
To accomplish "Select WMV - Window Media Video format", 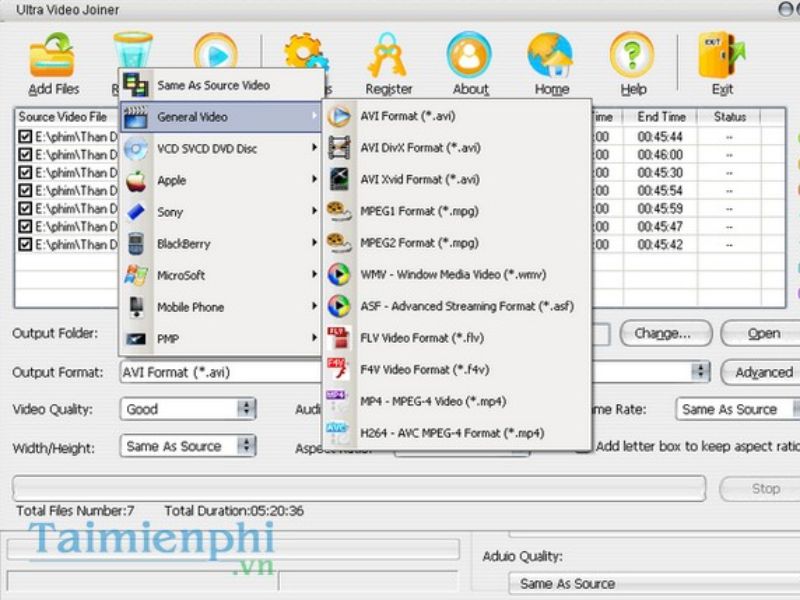I will coord(439,274).
